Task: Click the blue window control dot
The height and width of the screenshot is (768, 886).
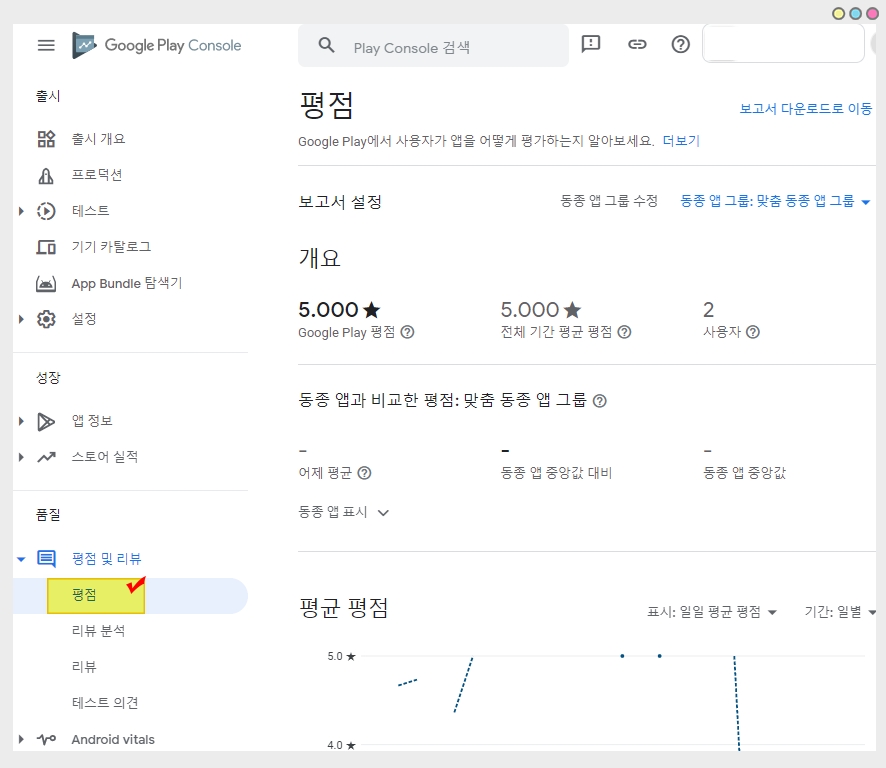Action: pos(855,14)
